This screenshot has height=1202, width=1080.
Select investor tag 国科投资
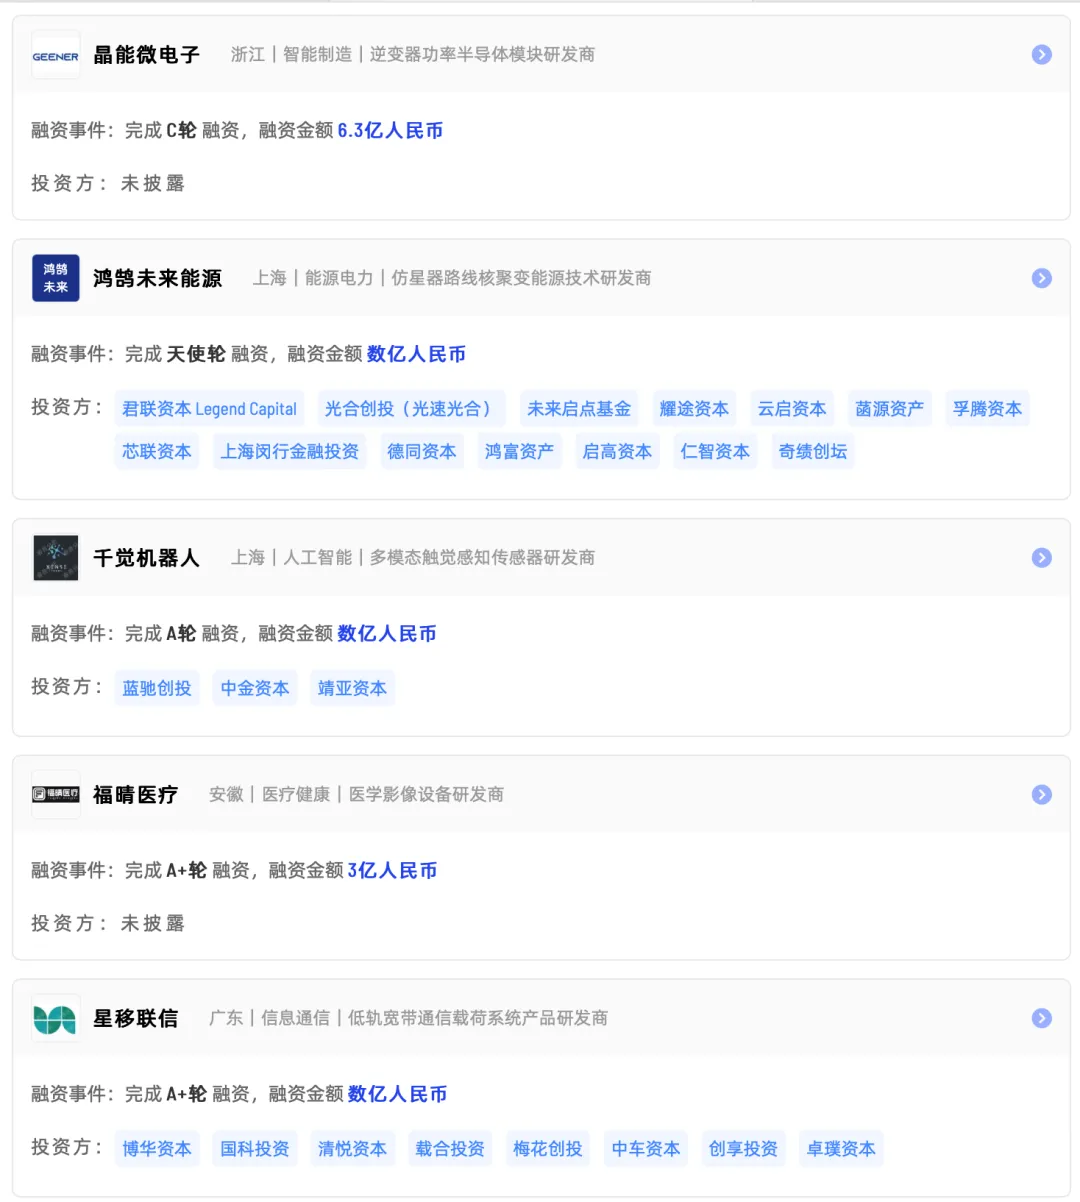click(255, 1149)
